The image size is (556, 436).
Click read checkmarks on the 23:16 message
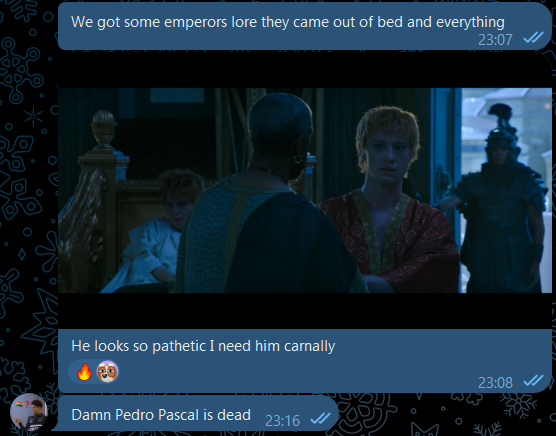click(321, 419)
